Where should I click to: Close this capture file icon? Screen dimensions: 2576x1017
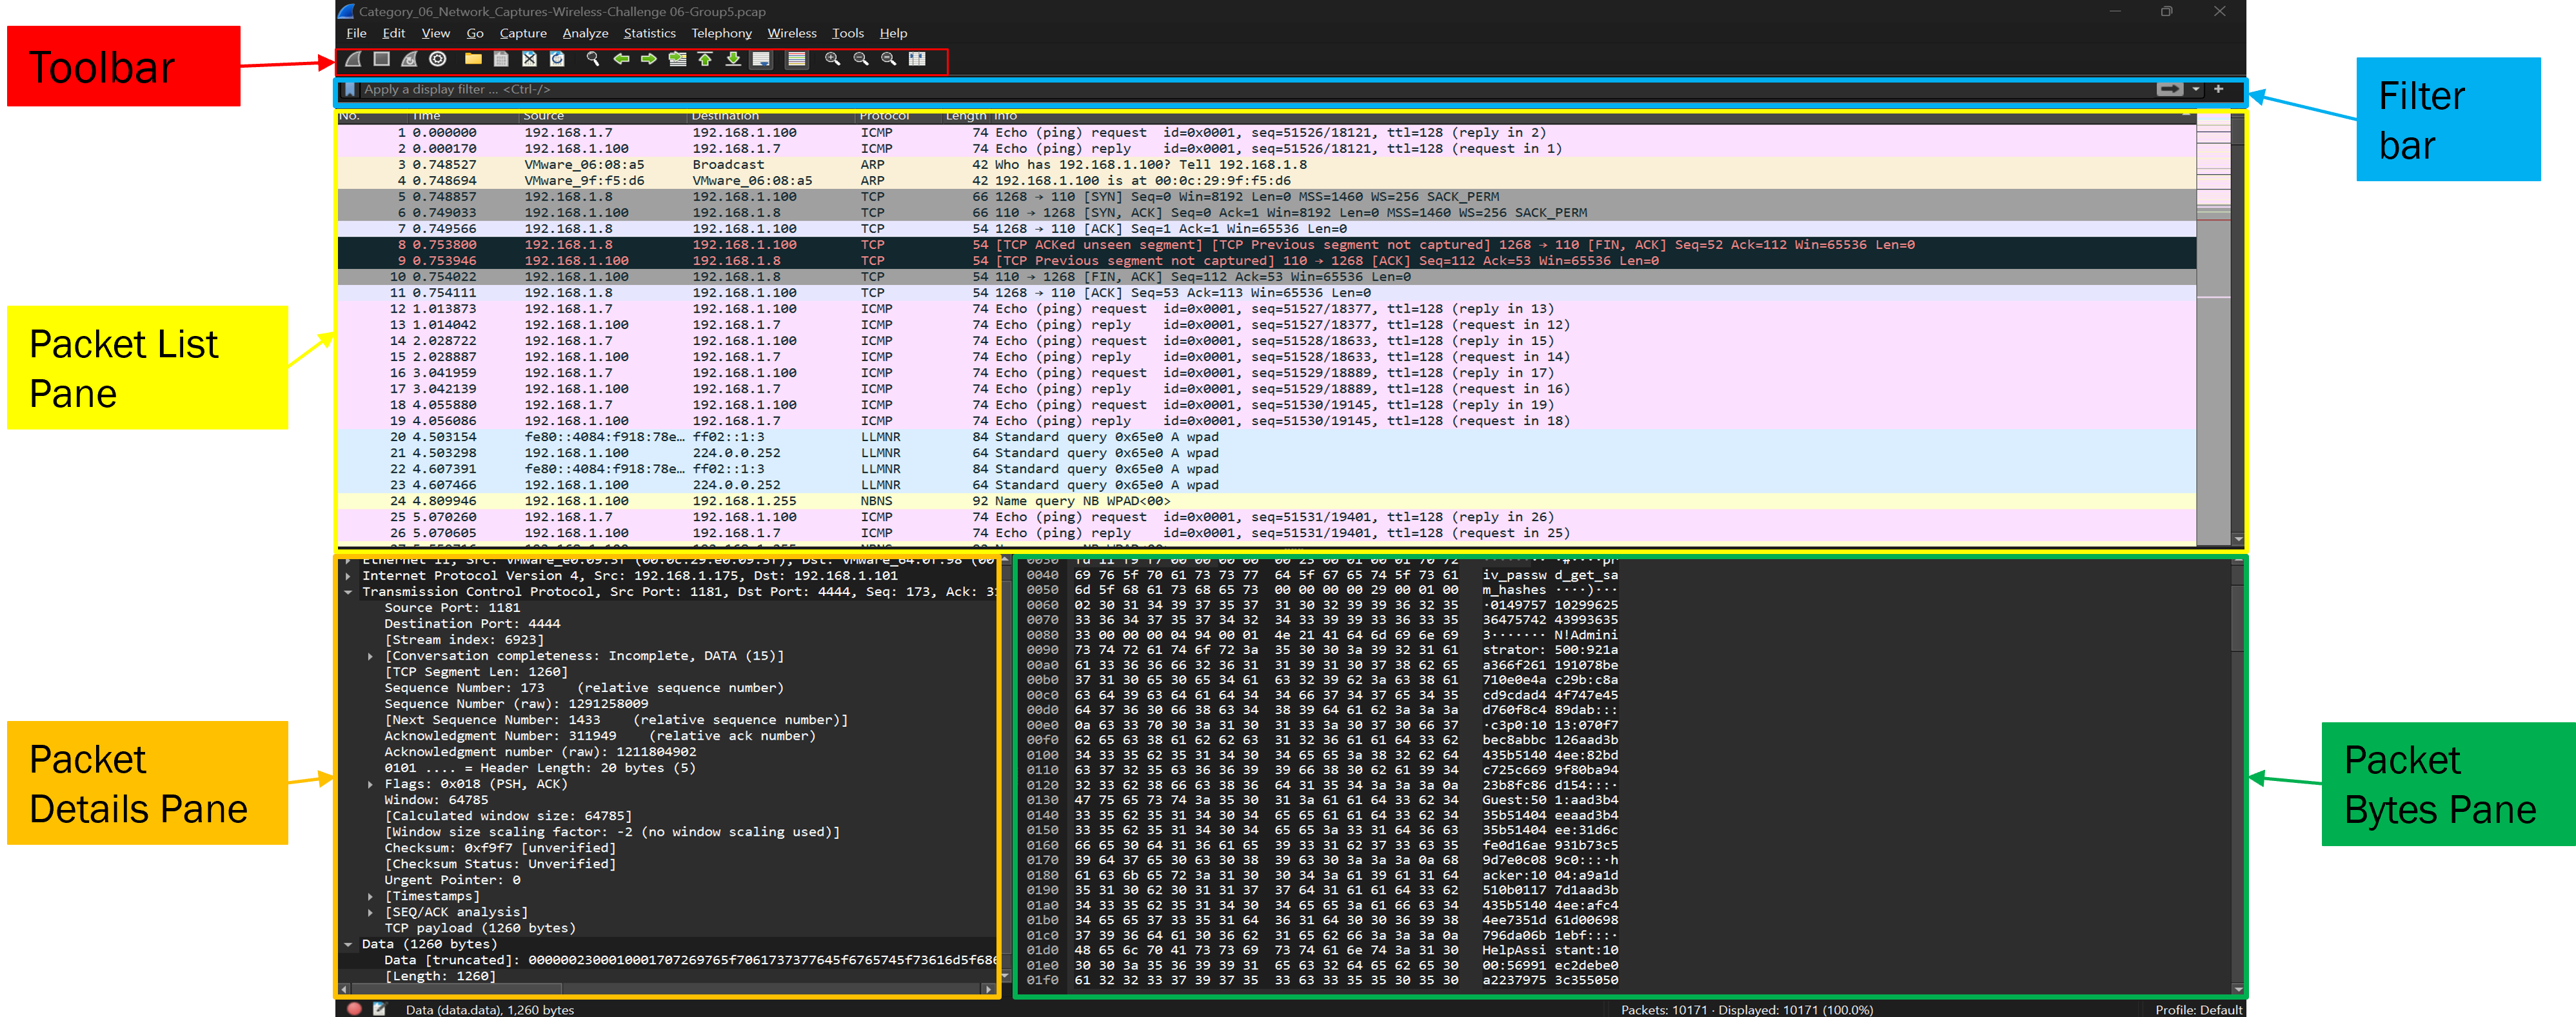click(x=529, y=60)
